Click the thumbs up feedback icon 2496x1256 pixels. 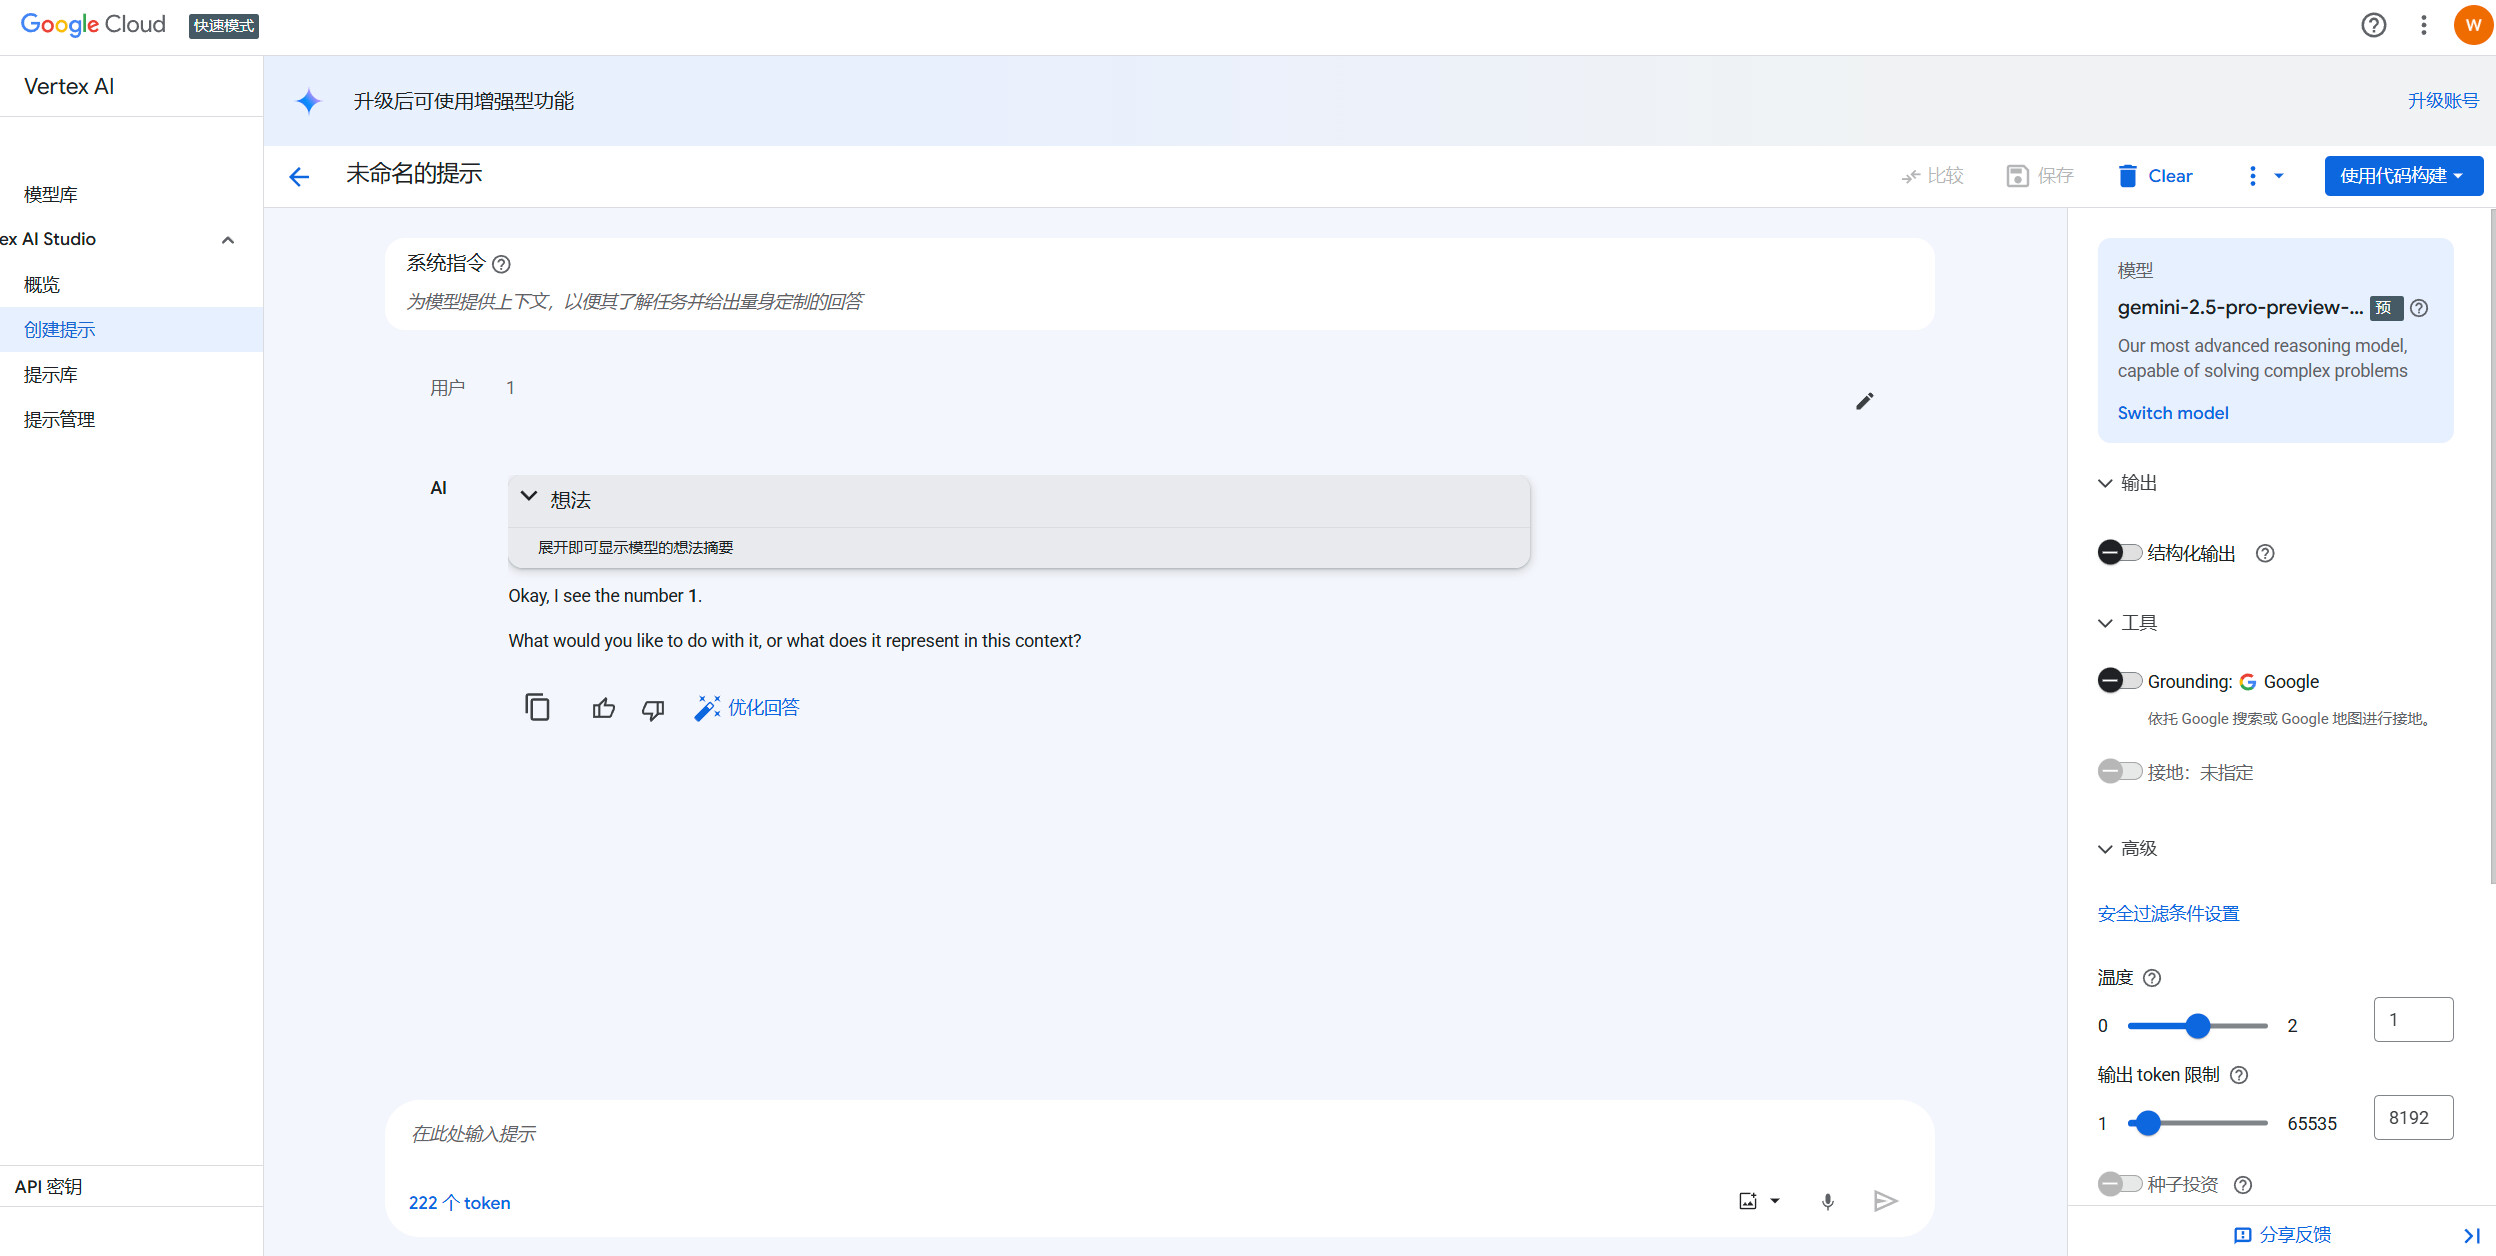pos(603,709)
